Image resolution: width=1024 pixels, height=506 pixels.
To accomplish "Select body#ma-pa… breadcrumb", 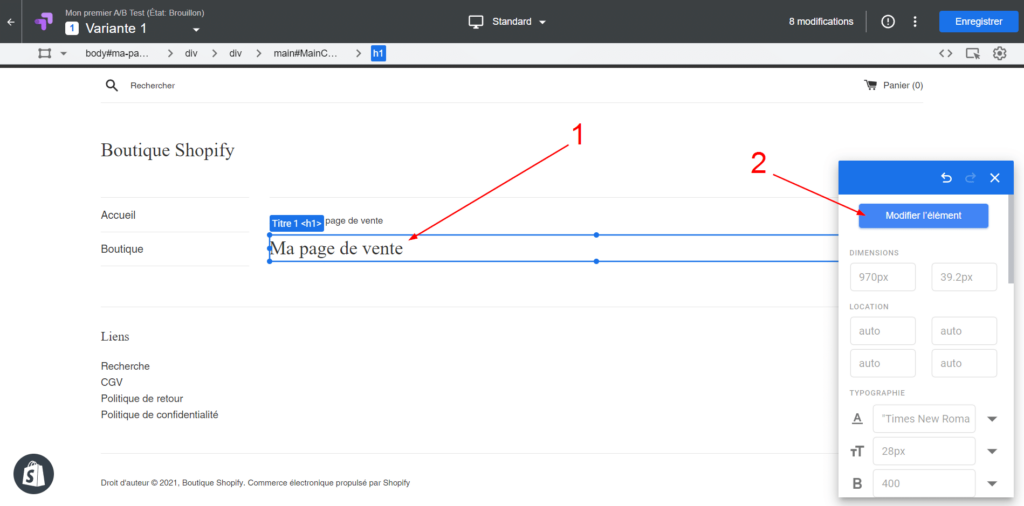I will 117,54.
